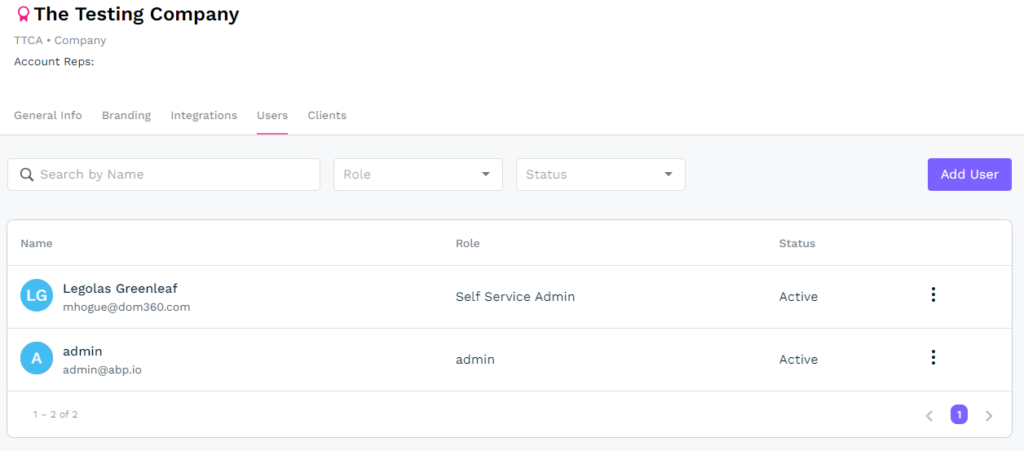This screenshot has width=1024, height=451.
Task: Open the Branding tab
Action: [126, 116]
